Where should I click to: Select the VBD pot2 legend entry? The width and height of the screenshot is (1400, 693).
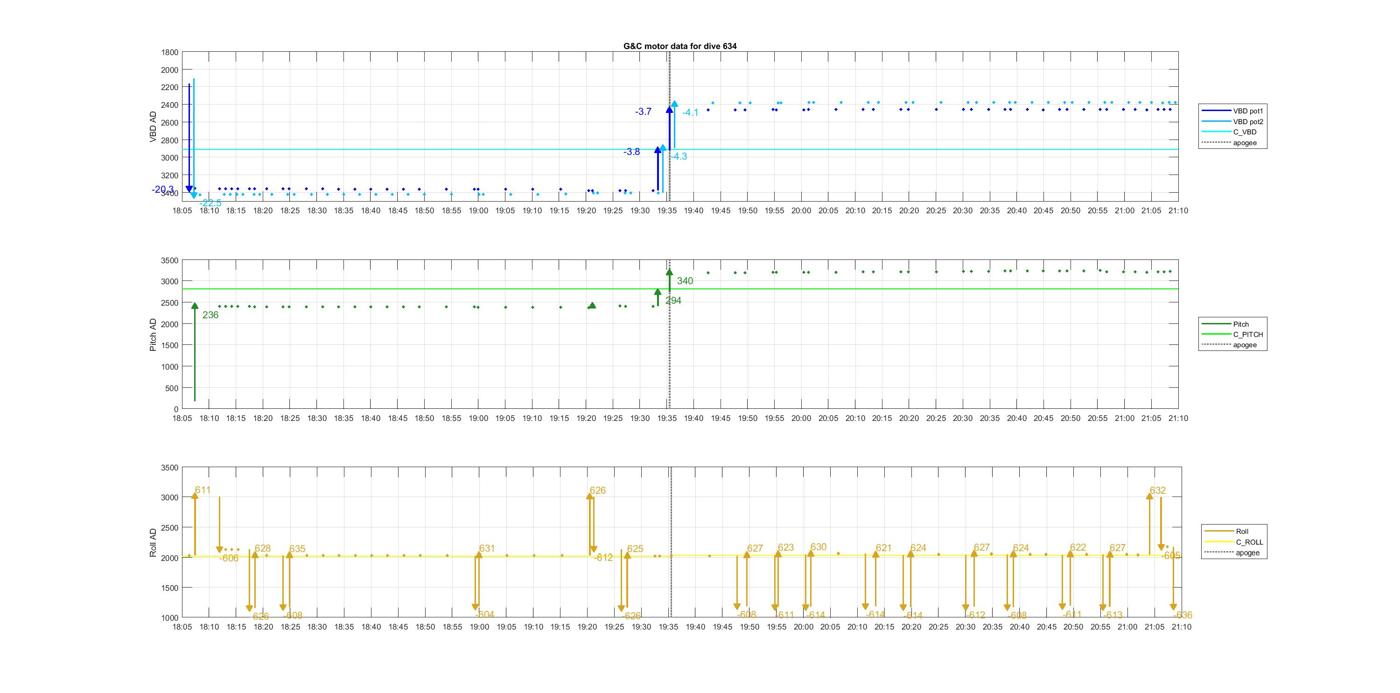coord(1233,121)
